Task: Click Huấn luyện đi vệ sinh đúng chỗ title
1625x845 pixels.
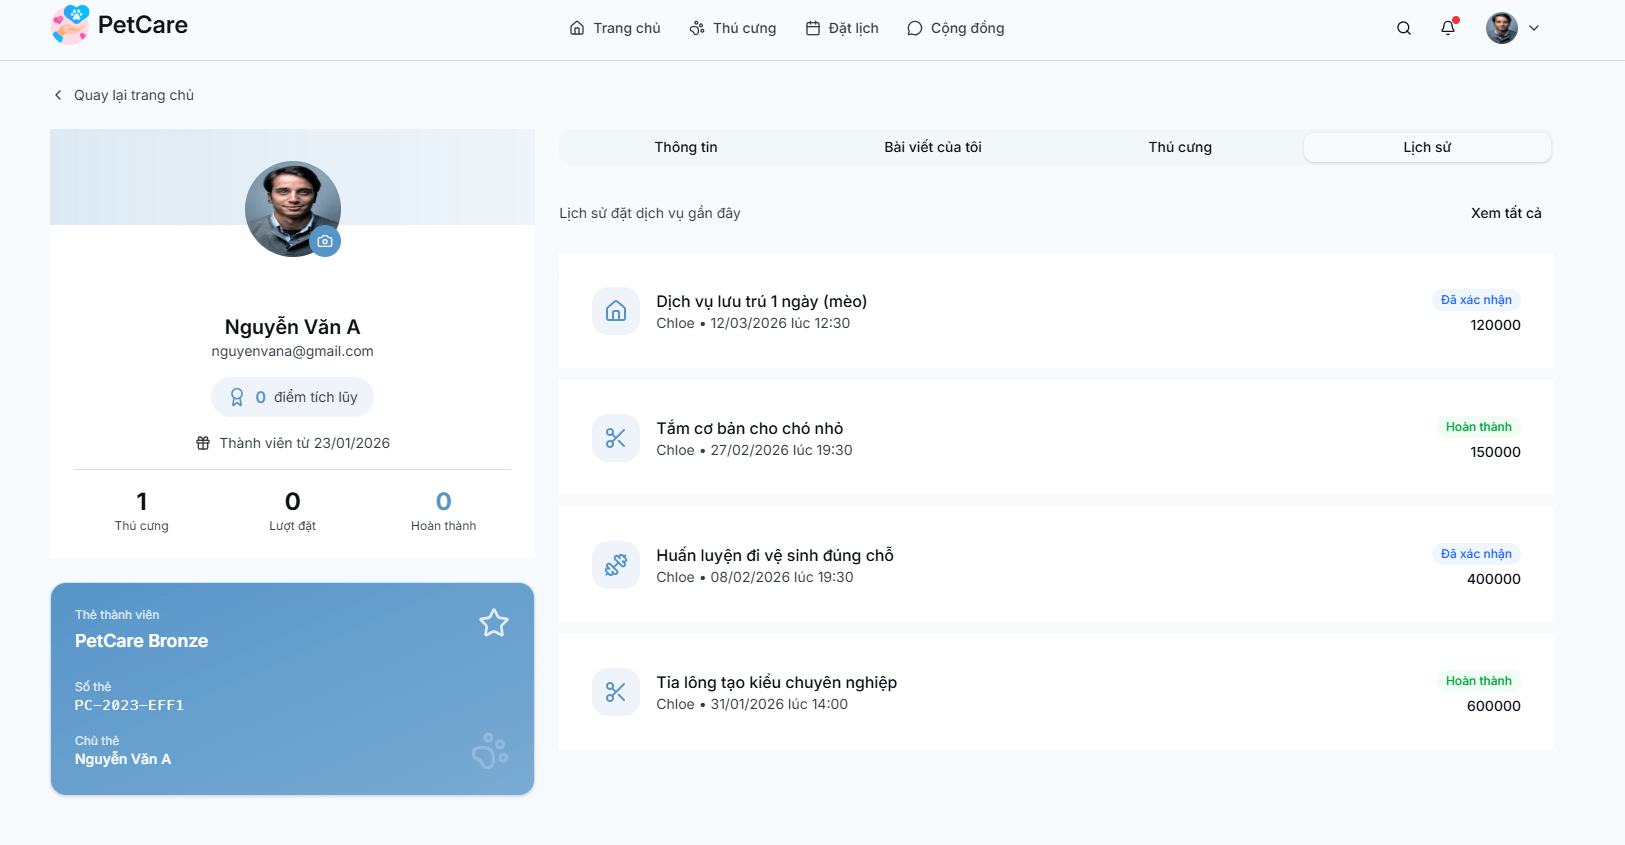Action: [x=775, y=555]
